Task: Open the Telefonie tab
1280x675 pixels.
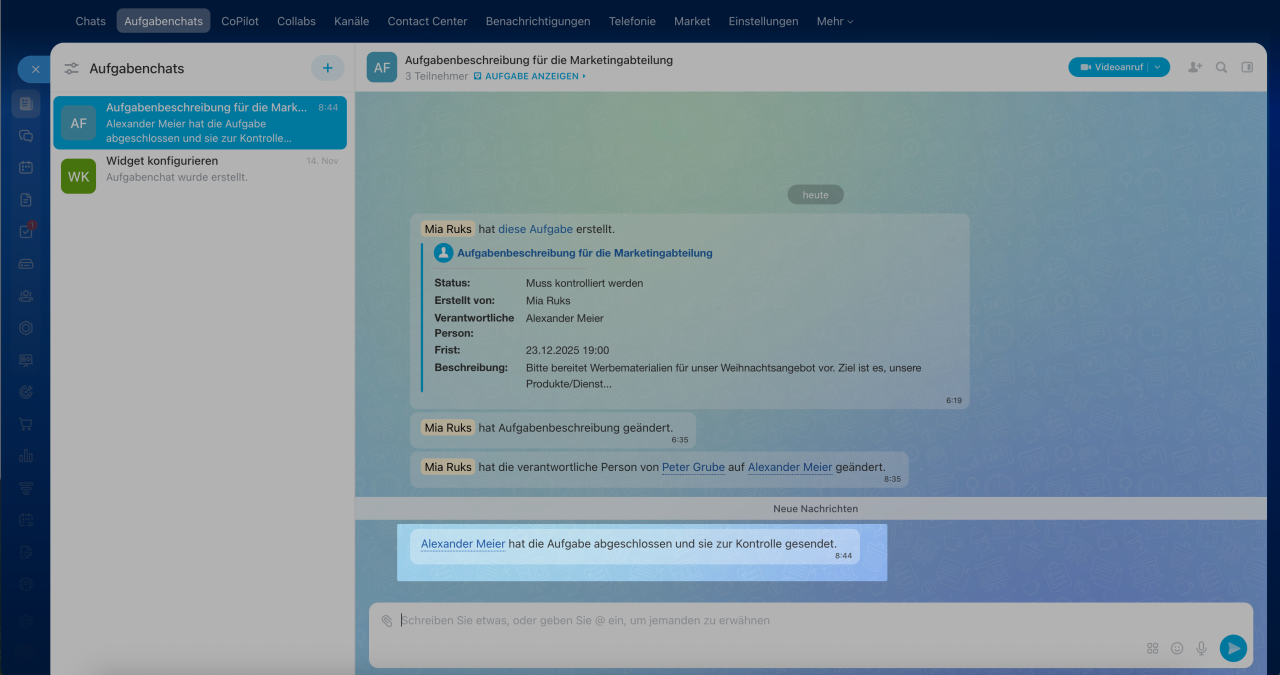Action: (632, 21)
